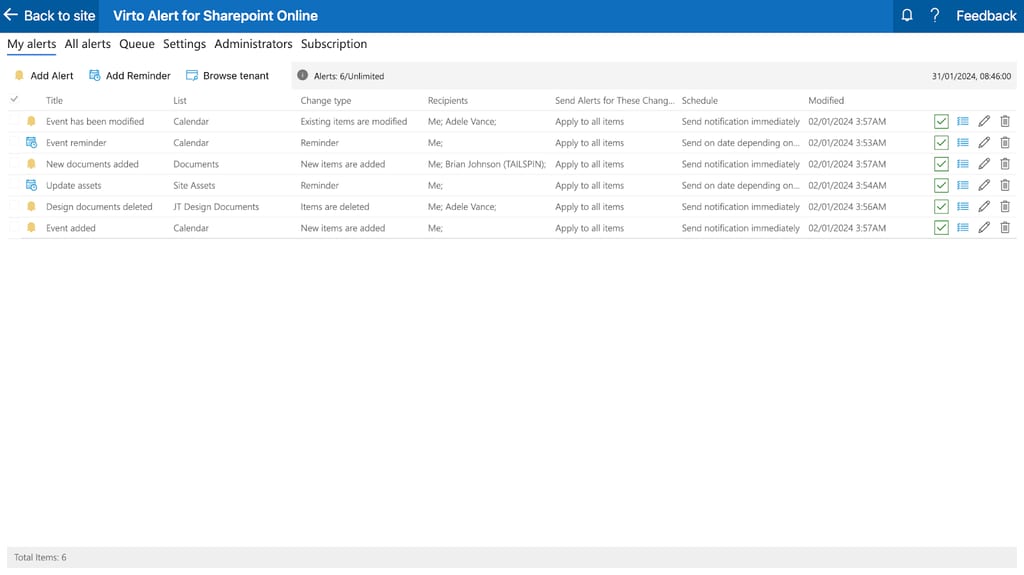Viewport: 1024px width, 575px height.
Task: Click the 'Items are deleted' change type
Action: click(334, 206)
